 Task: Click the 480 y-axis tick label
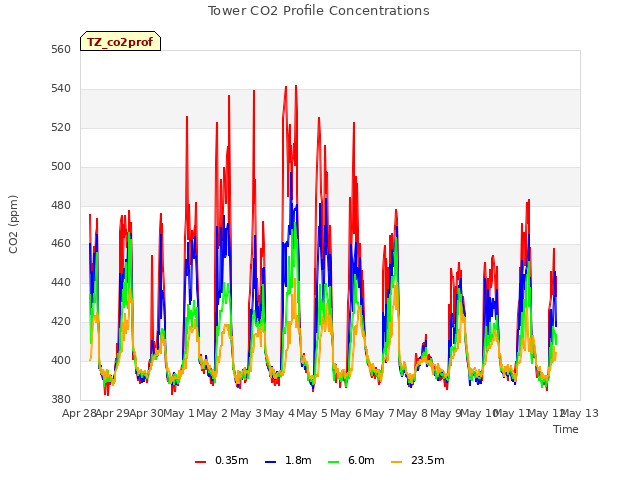[61, 206]
